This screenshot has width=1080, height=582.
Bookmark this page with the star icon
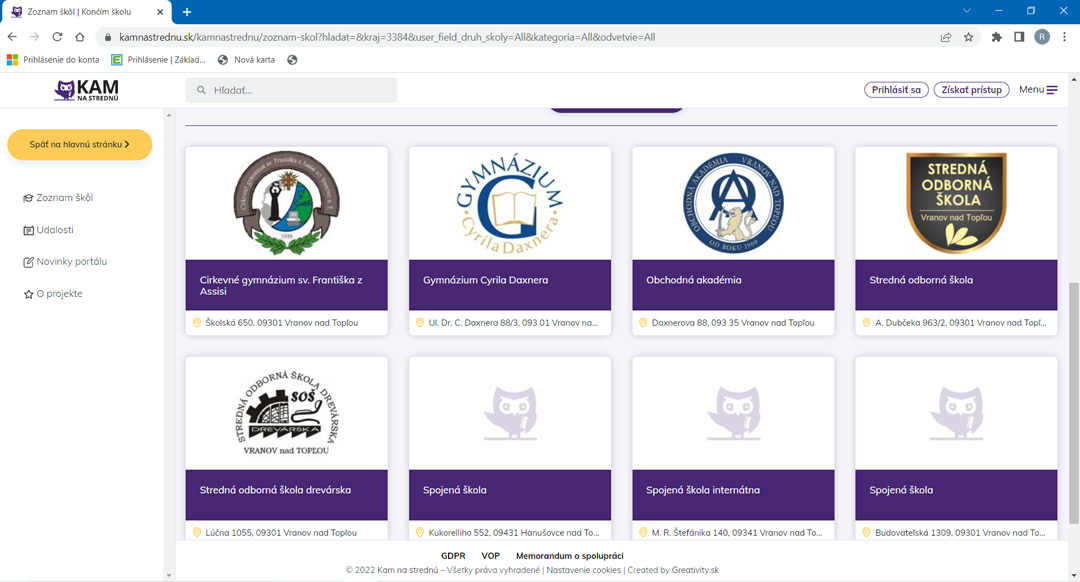(x=968, y=37)
